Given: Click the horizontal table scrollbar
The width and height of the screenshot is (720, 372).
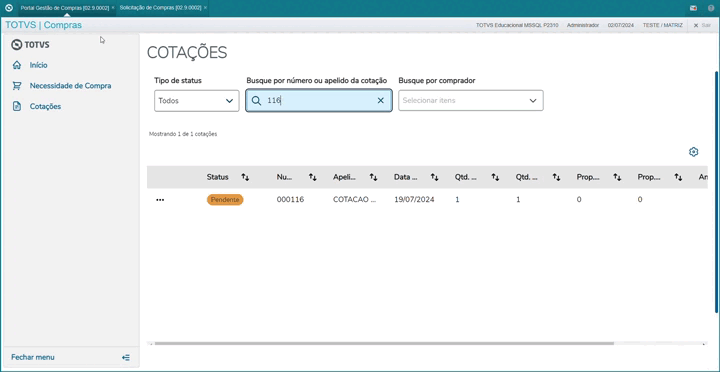Looking at the screenshot, I should click(x=384, y=344).
